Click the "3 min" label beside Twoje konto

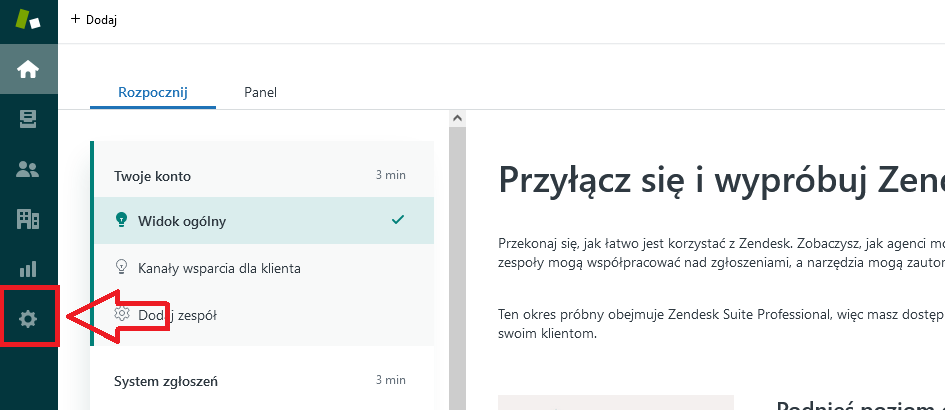tap(391, 175)
